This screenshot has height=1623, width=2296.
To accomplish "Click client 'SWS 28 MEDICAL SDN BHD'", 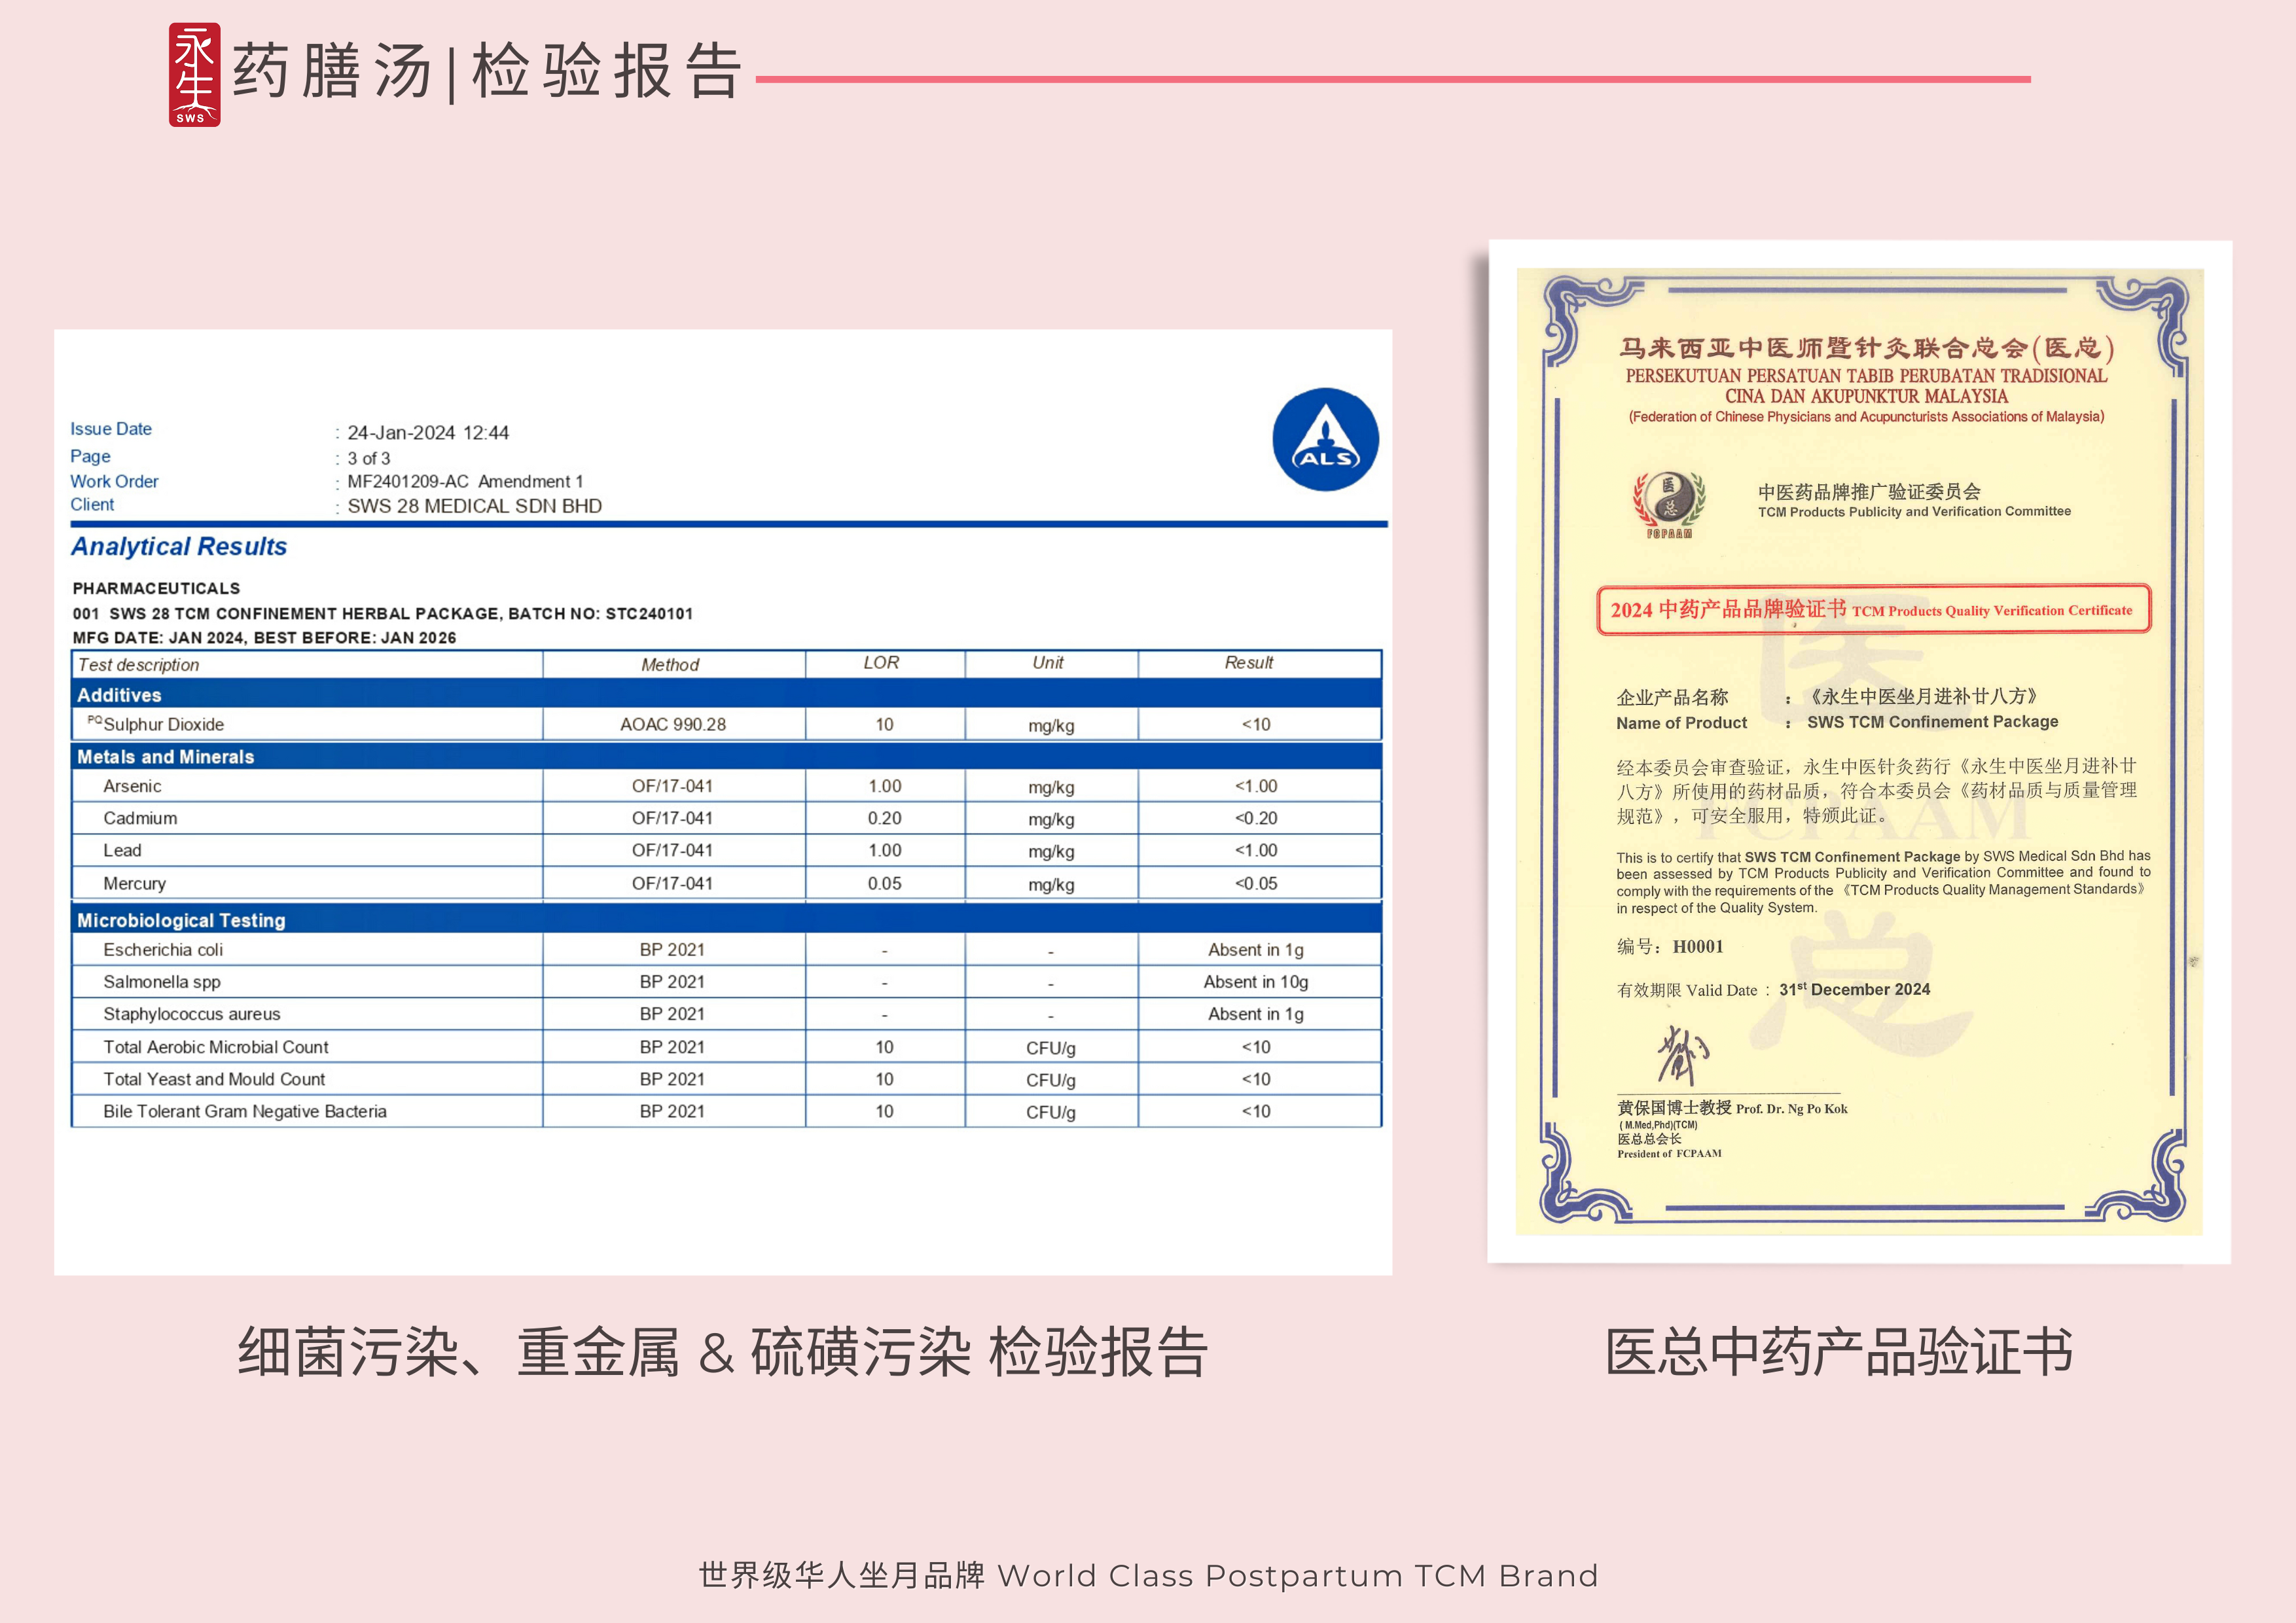I will coord(474,506).
